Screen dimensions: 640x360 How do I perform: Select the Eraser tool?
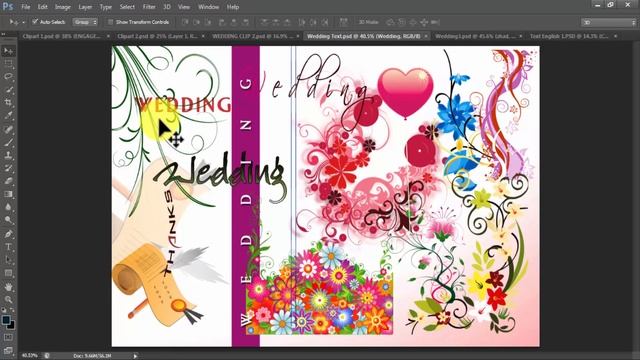(x=8, y=181)
